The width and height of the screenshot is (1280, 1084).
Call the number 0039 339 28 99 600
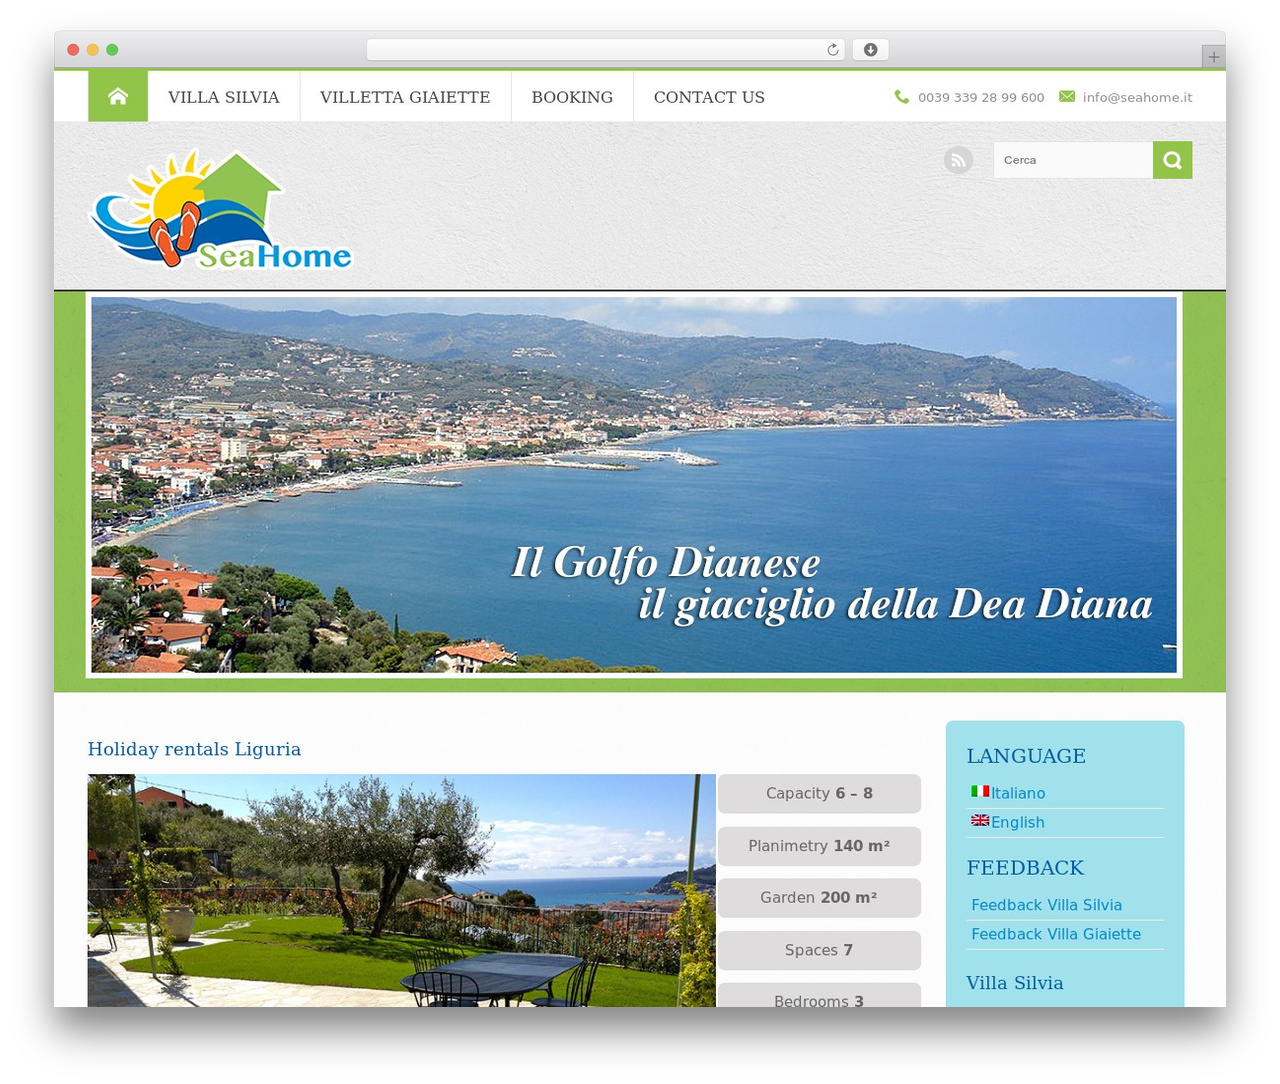981,97
